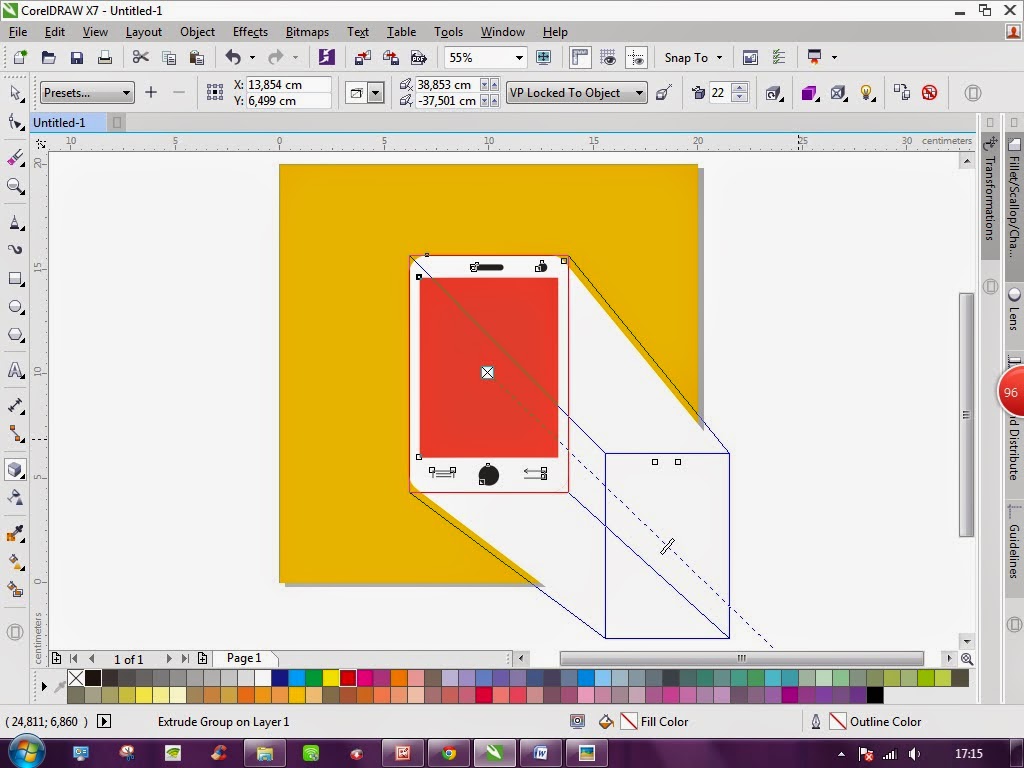
Task: Open the Effects menu
Action: [250, 32]
